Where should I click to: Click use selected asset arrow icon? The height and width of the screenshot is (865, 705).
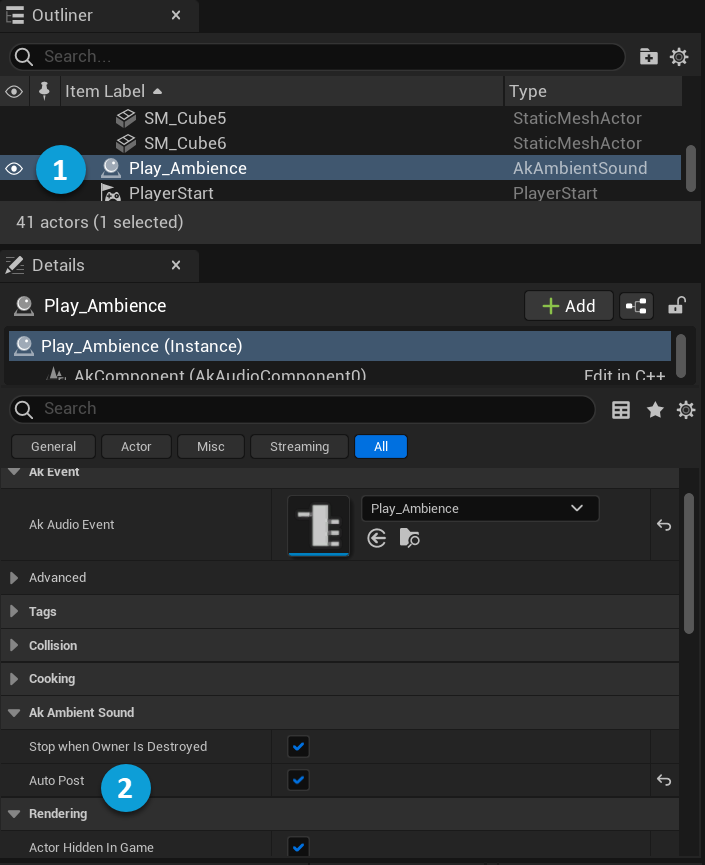click(377, 539)
